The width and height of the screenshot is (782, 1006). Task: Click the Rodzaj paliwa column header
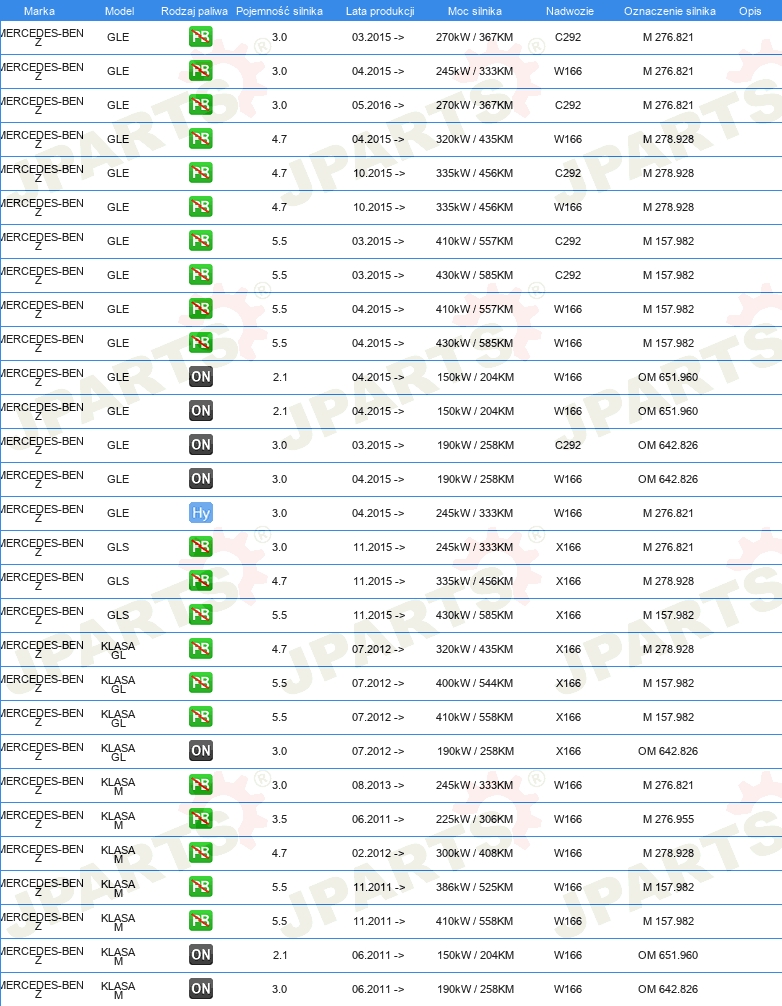[194, 11]
